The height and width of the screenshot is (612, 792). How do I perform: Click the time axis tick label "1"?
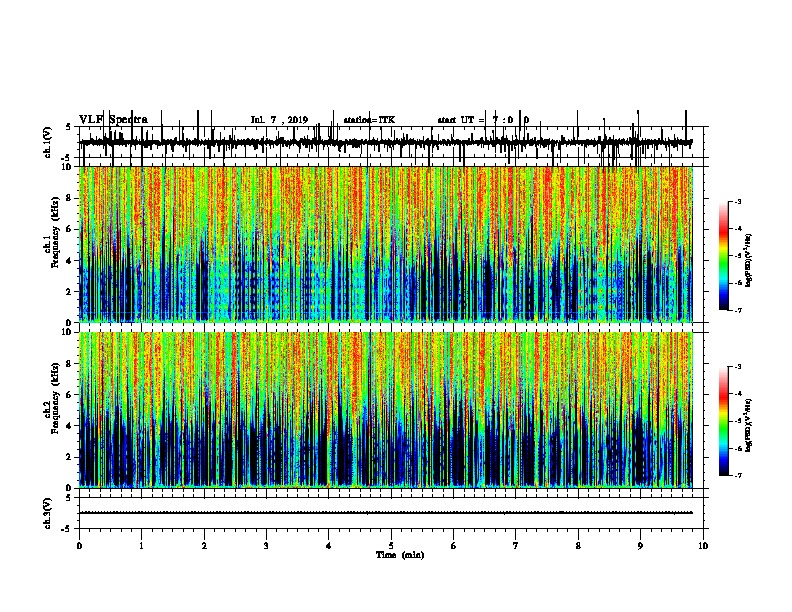click(141, 546)
